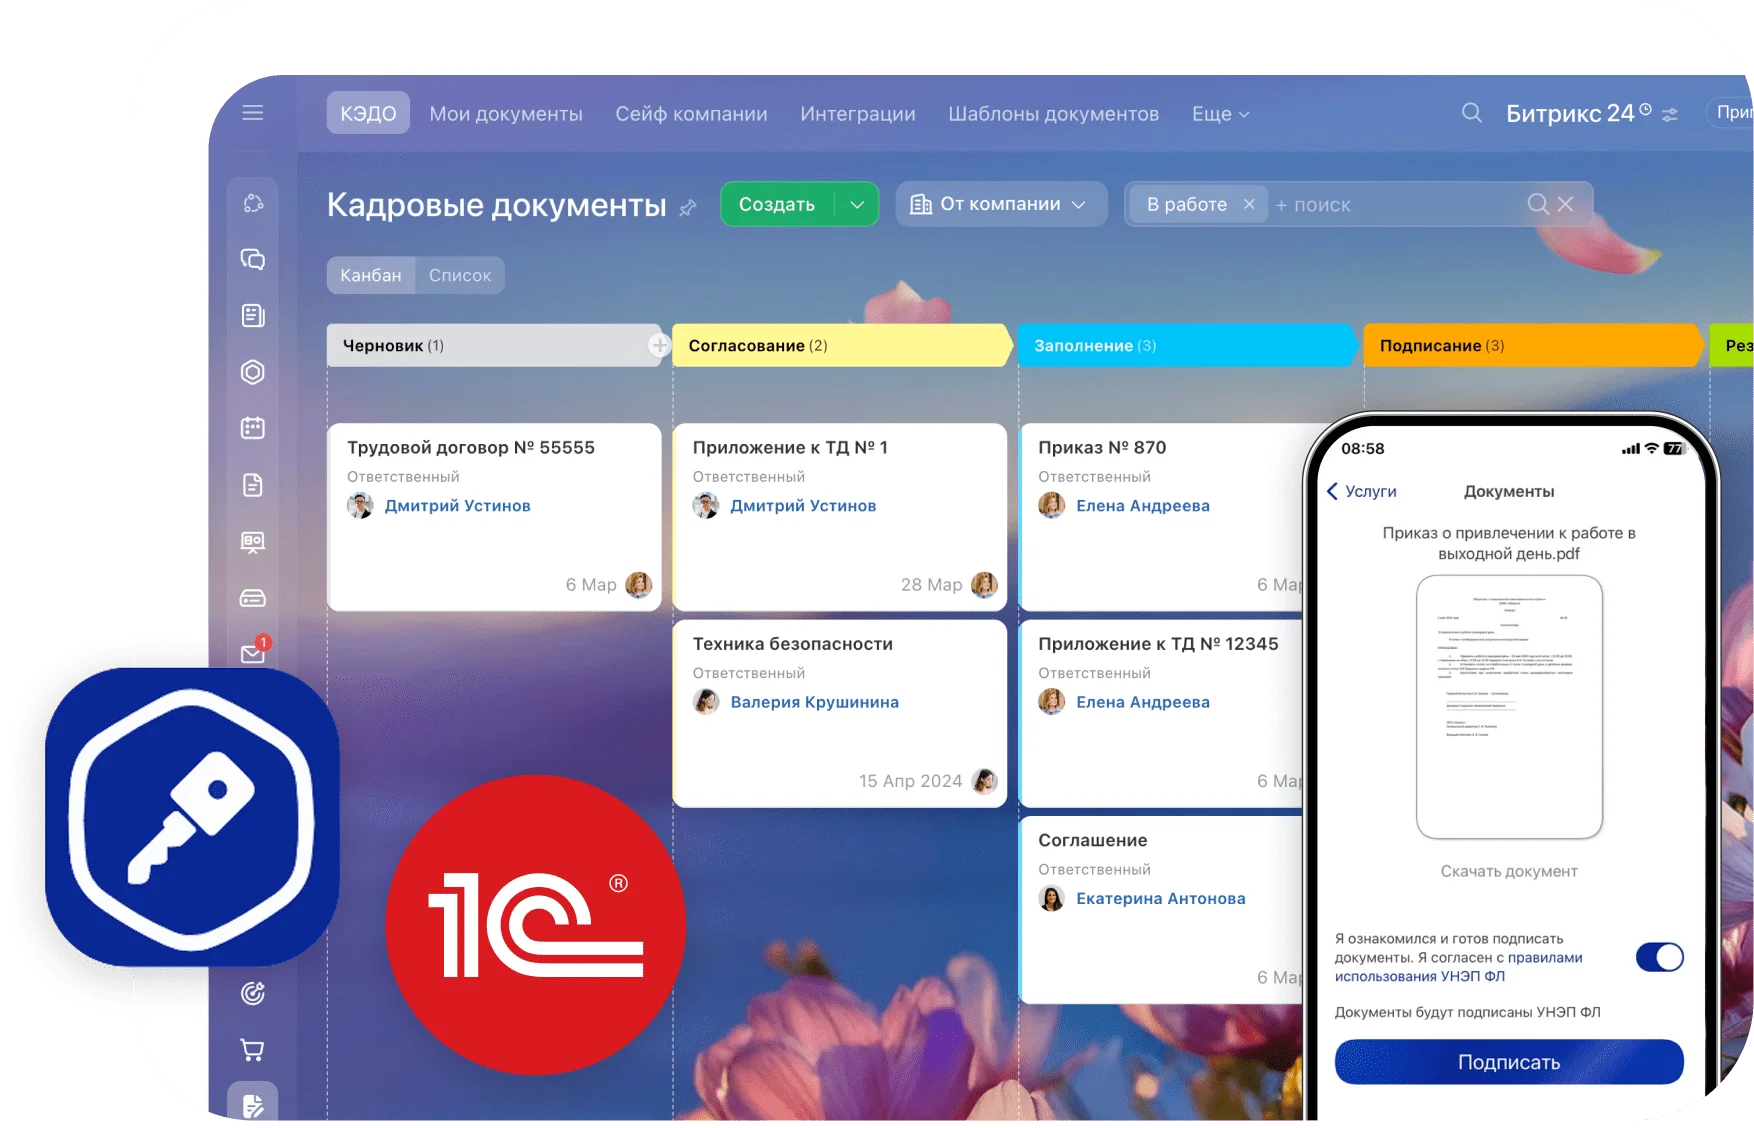Screen dimensions: 1754x1128
Task: Open the Приложение к ТД № 12345 card
Action: tap(1162, 714)
